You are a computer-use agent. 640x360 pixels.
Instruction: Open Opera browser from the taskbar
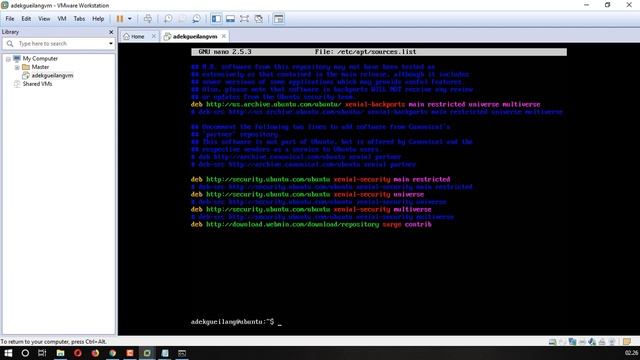click(x=78, y=353)
